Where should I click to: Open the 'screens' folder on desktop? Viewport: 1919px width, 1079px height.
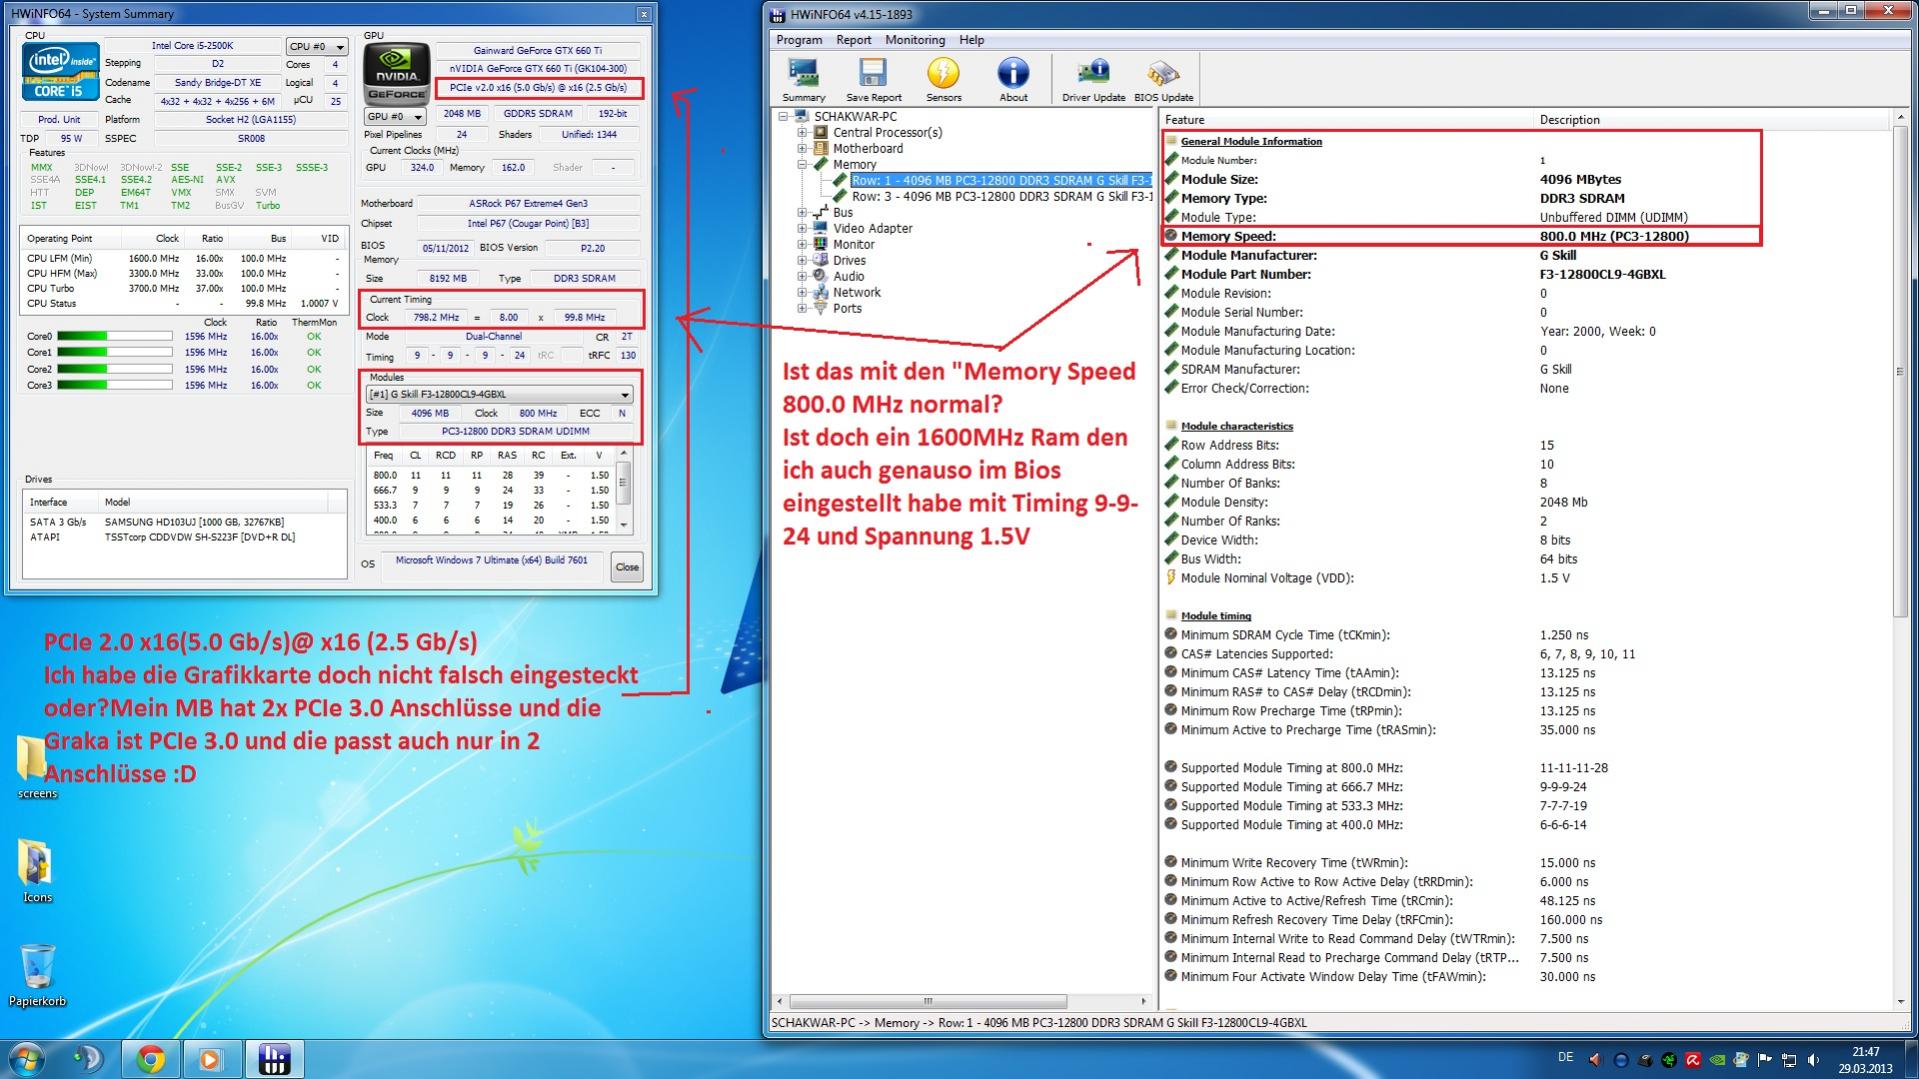click(37, 767)
